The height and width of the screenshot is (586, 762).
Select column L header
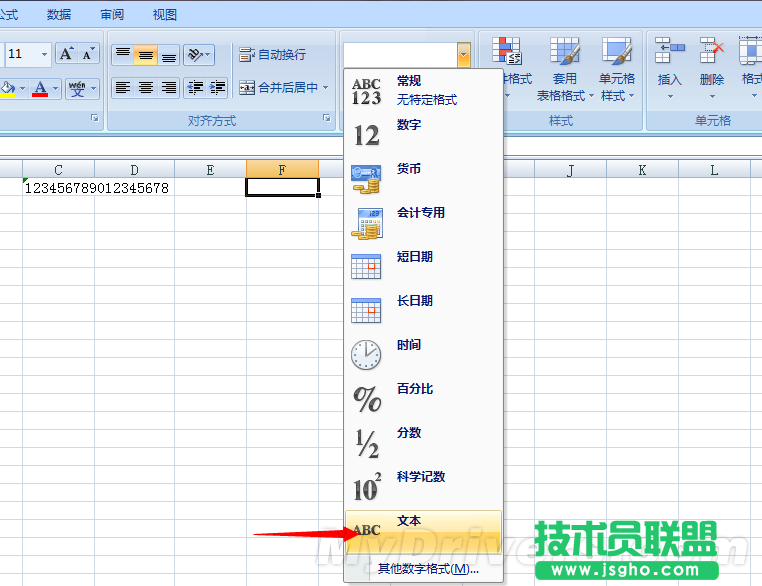click(x=714, y=170)
